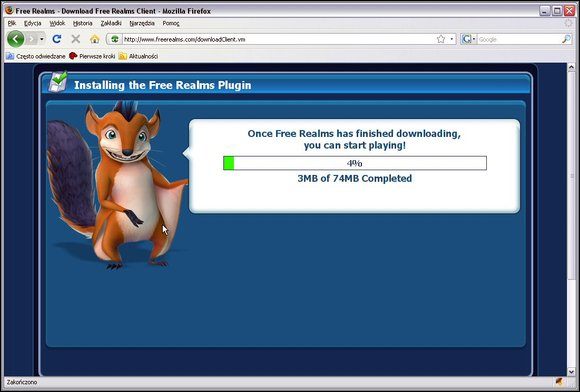
Task: Click the status bar icon at bottom right
Action: pos(559,382)
